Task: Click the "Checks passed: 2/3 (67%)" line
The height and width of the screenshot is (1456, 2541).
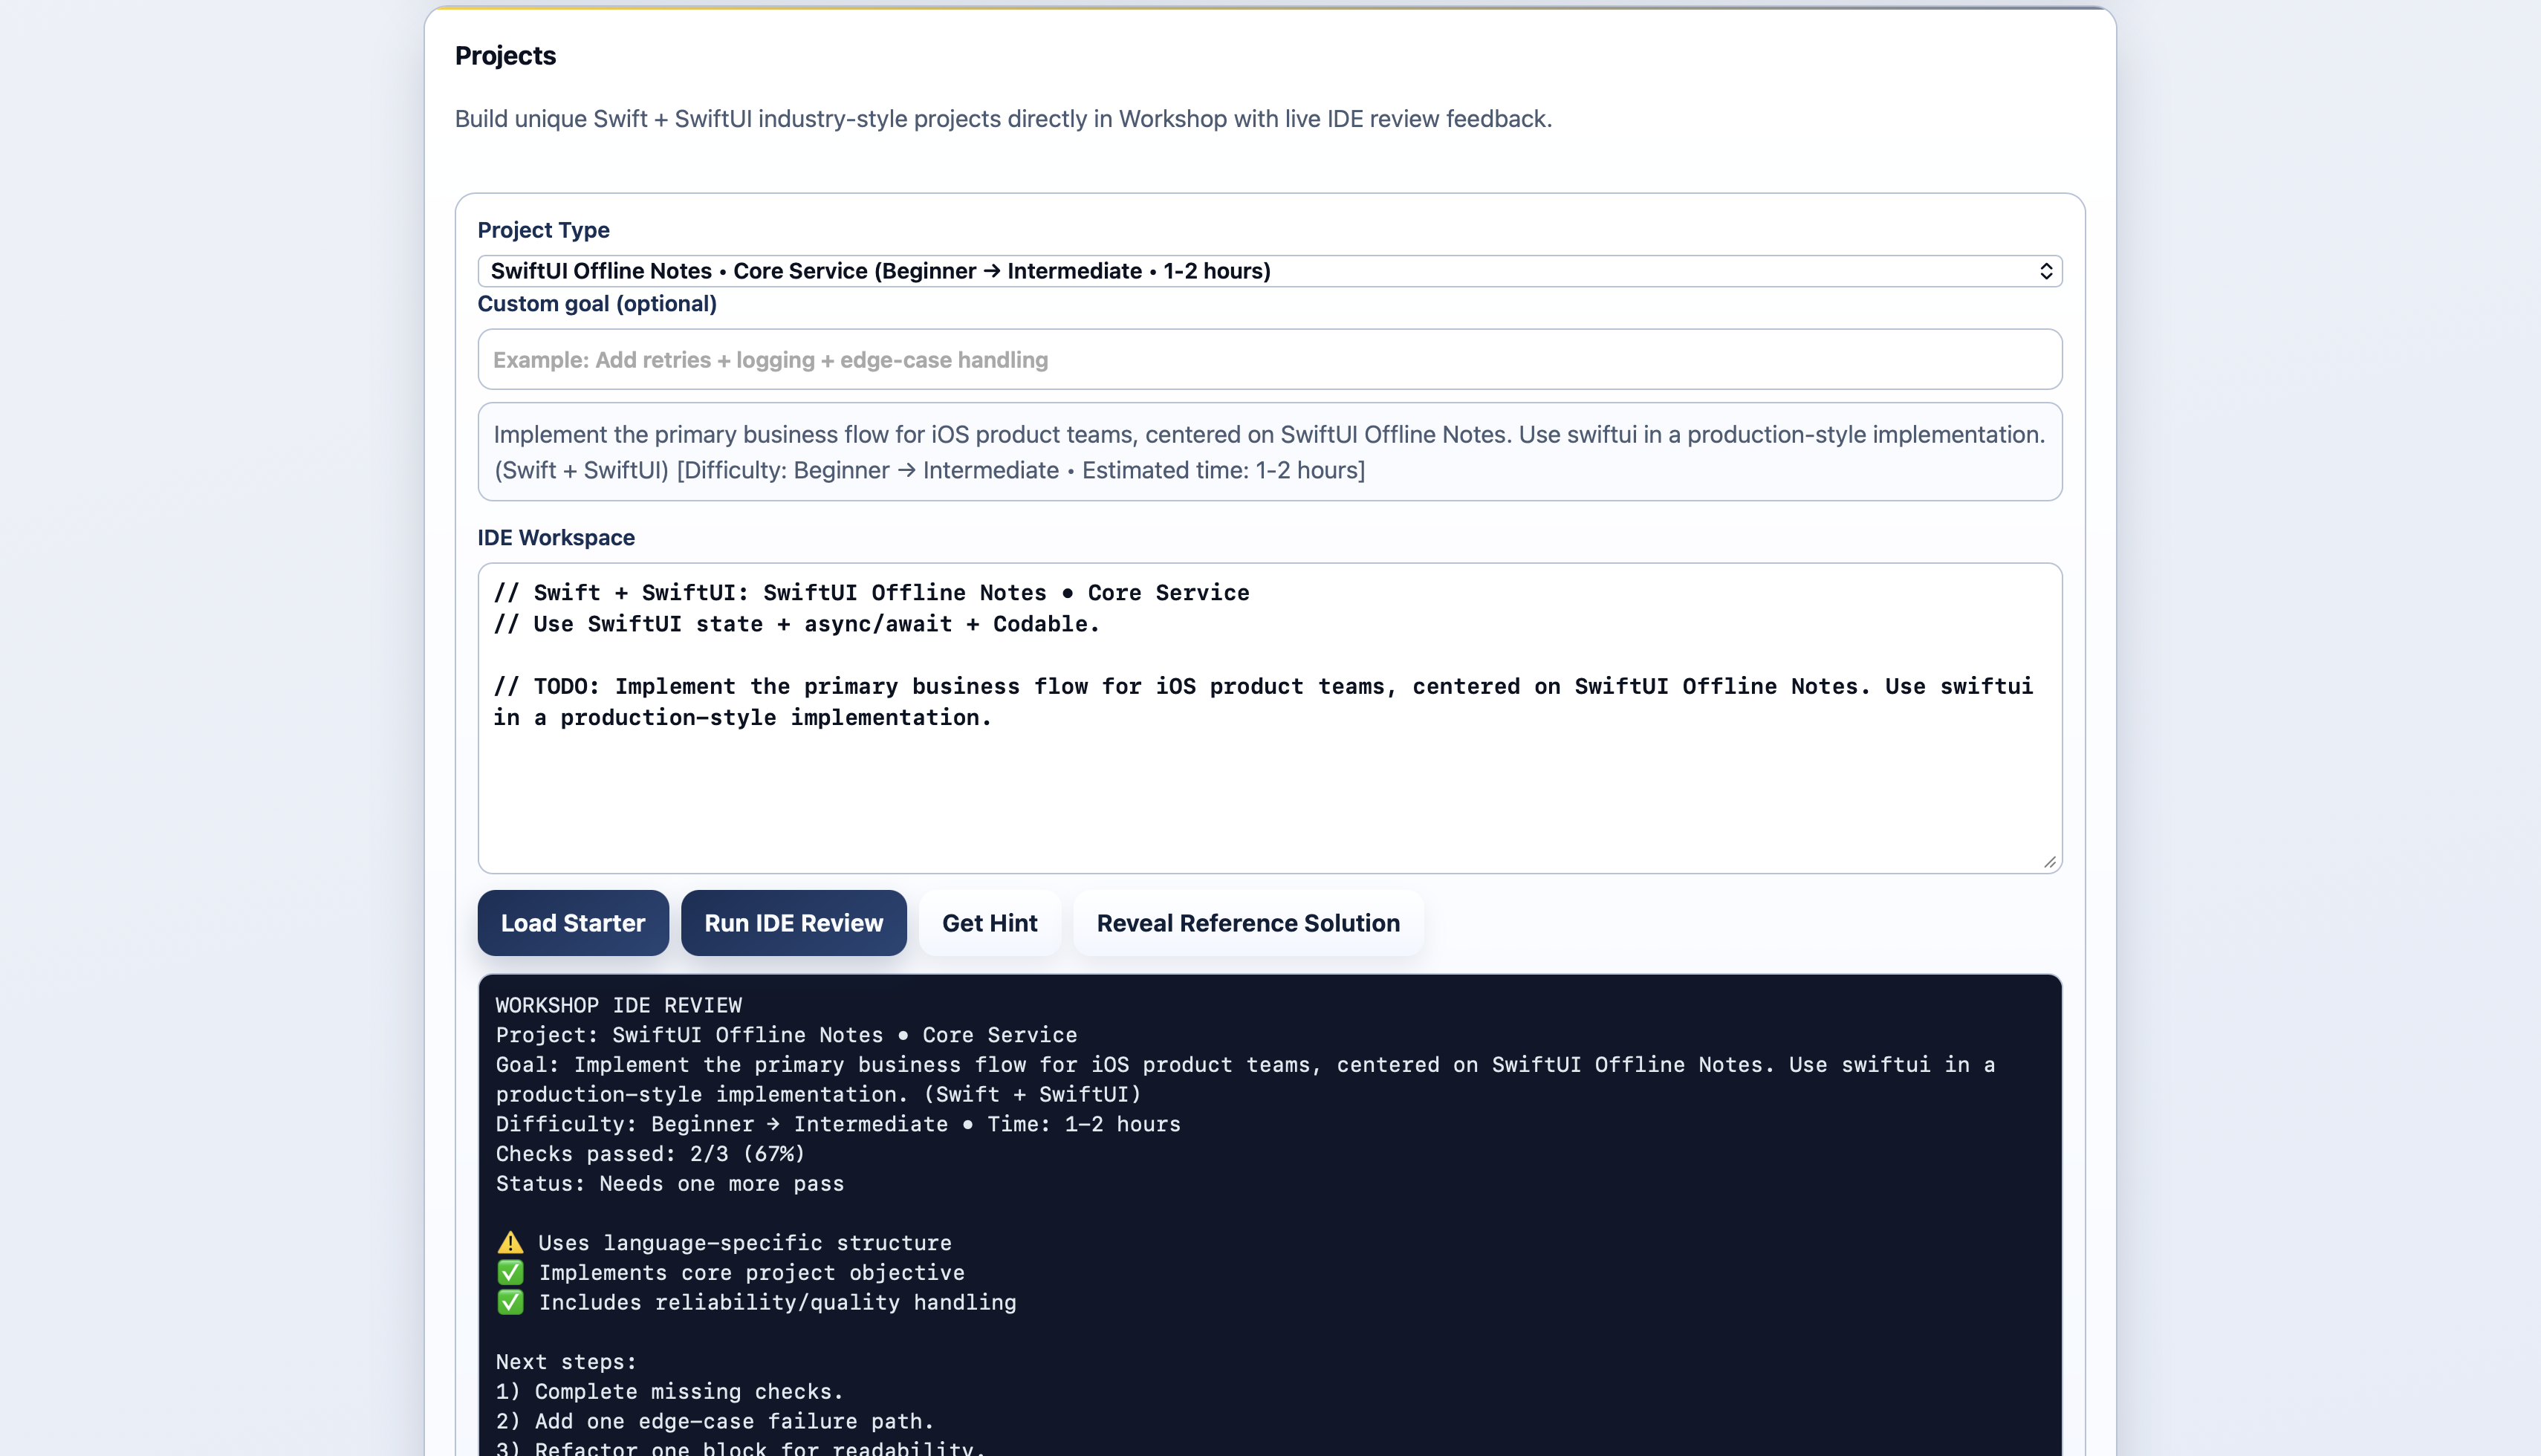Action: point(650,1153)
